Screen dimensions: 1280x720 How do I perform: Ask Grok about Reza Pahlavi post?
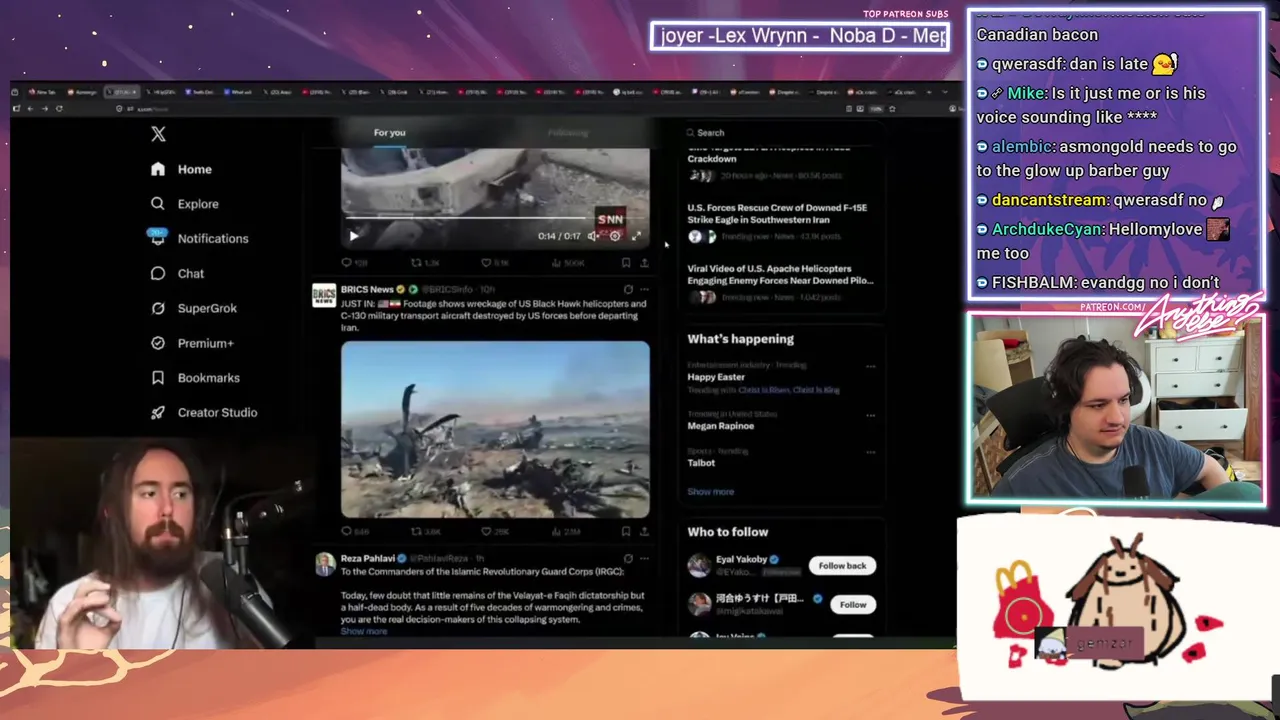[x=628, y=559]
